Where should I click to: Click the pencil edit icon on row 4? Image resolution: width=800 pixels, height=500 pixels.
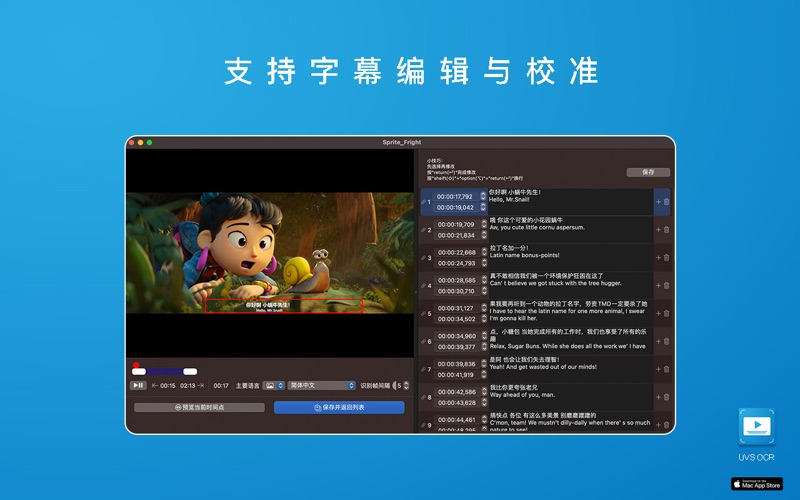[423, 286]
